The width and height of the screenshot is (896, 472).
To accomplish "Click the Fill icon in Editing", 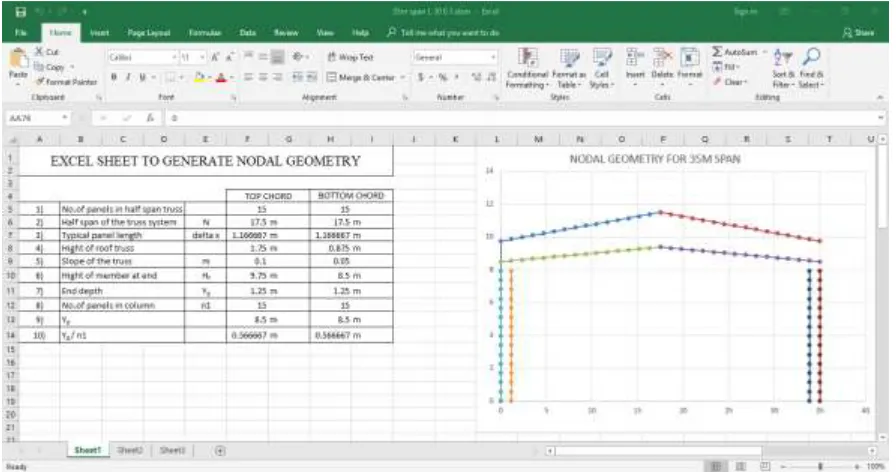I will point(717,67).
